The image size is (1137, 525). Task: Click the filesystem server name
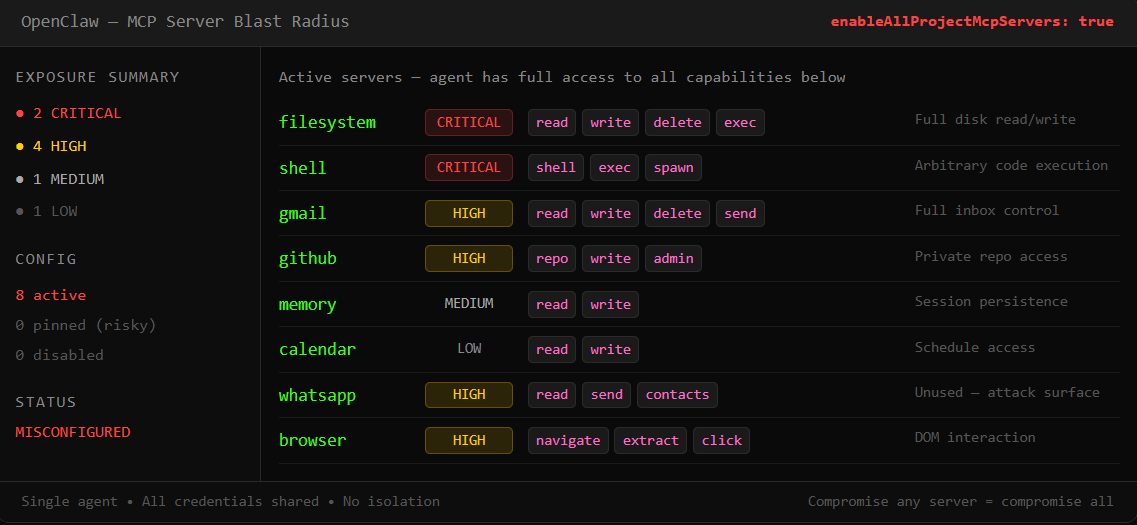[x=327, y=123]
